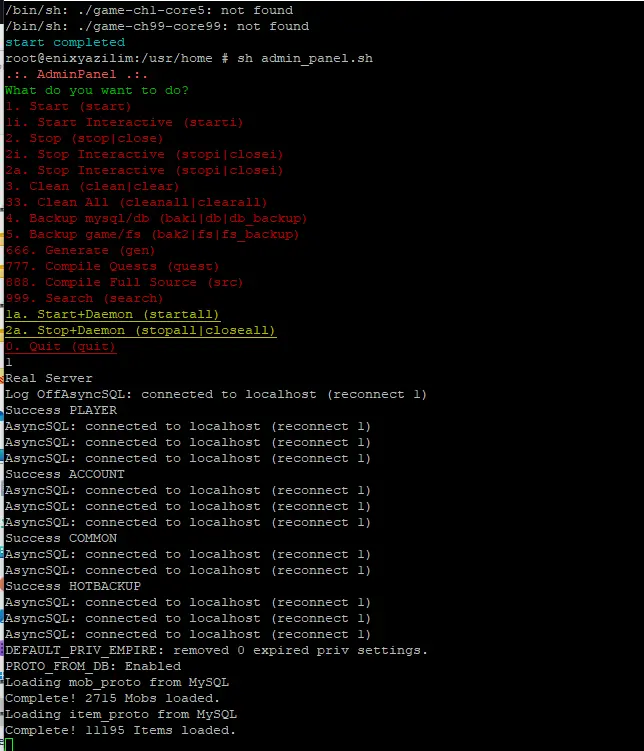Click underlined "1a. Start+Daemon (startall)" entry

(112, 314)
